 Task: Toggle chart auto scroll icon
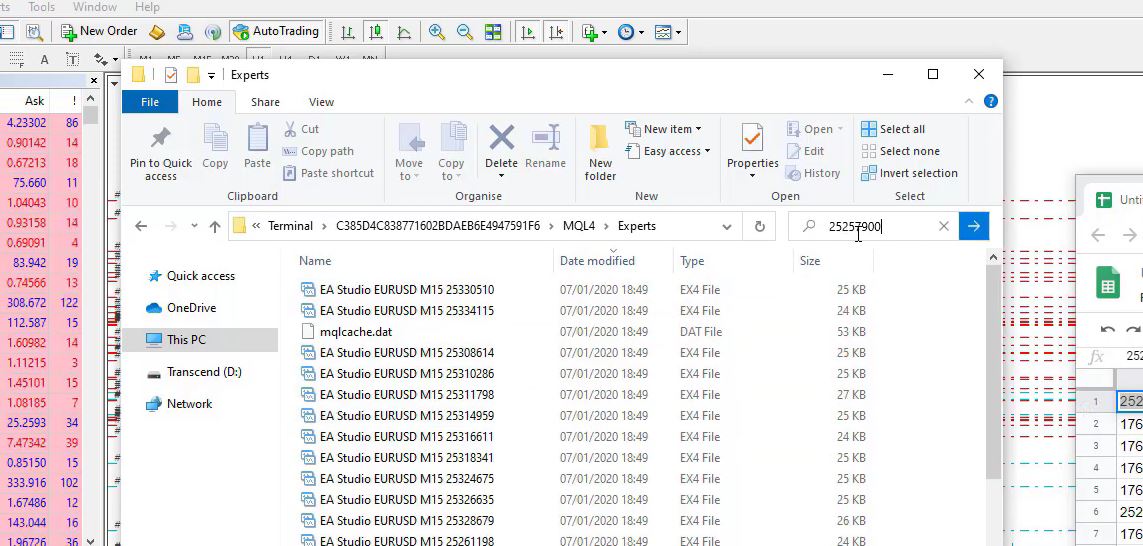528,32
